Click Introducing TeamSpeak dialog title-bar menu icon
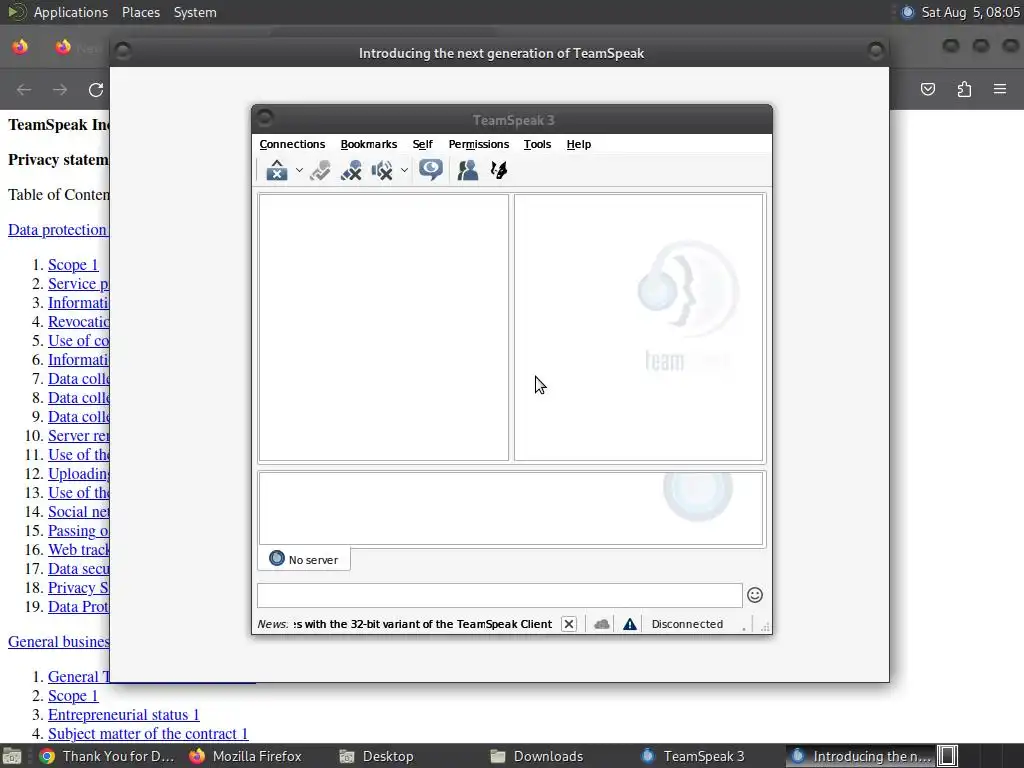Screen dimensions: 1024x768 (123, 51)
